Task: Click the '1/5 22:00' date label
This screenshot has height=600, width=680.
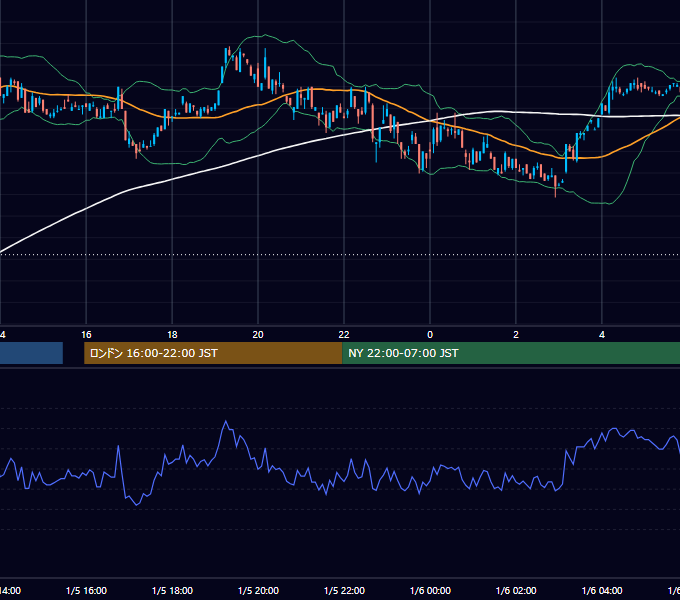Action: 344,590
